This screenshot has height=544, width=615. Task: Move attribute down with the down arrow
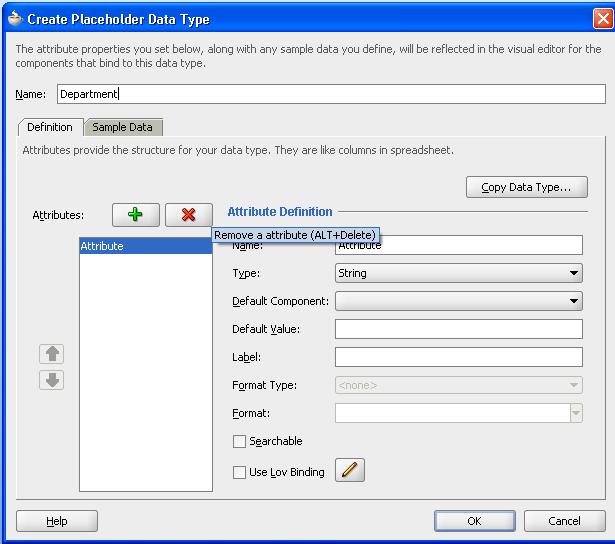tap(52, 380)
